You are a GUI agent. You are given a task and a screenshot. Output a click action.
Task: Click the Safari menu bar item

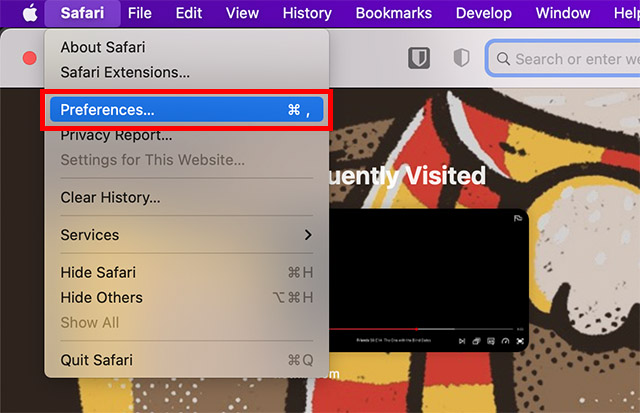tap(82, 13)
